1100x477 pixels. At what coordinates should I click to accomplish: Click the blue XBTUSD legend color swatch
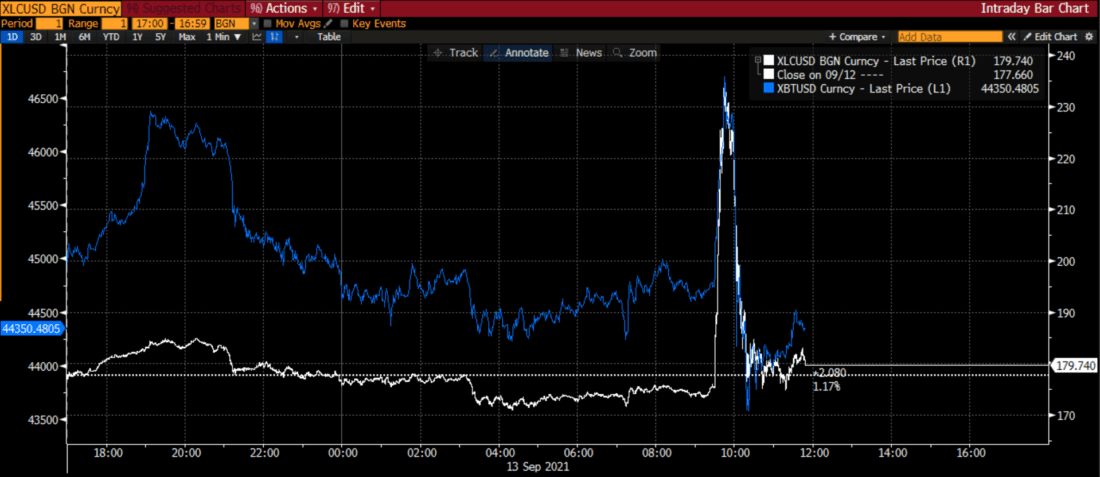[x=769, y=88]
